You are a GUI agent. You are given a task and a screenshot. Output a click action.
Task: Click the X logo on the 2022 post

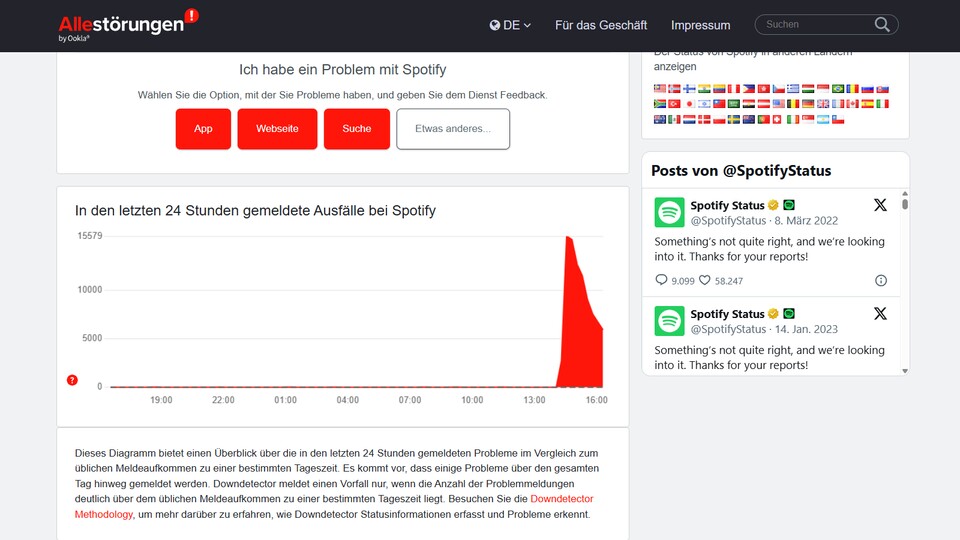point(880,205)
